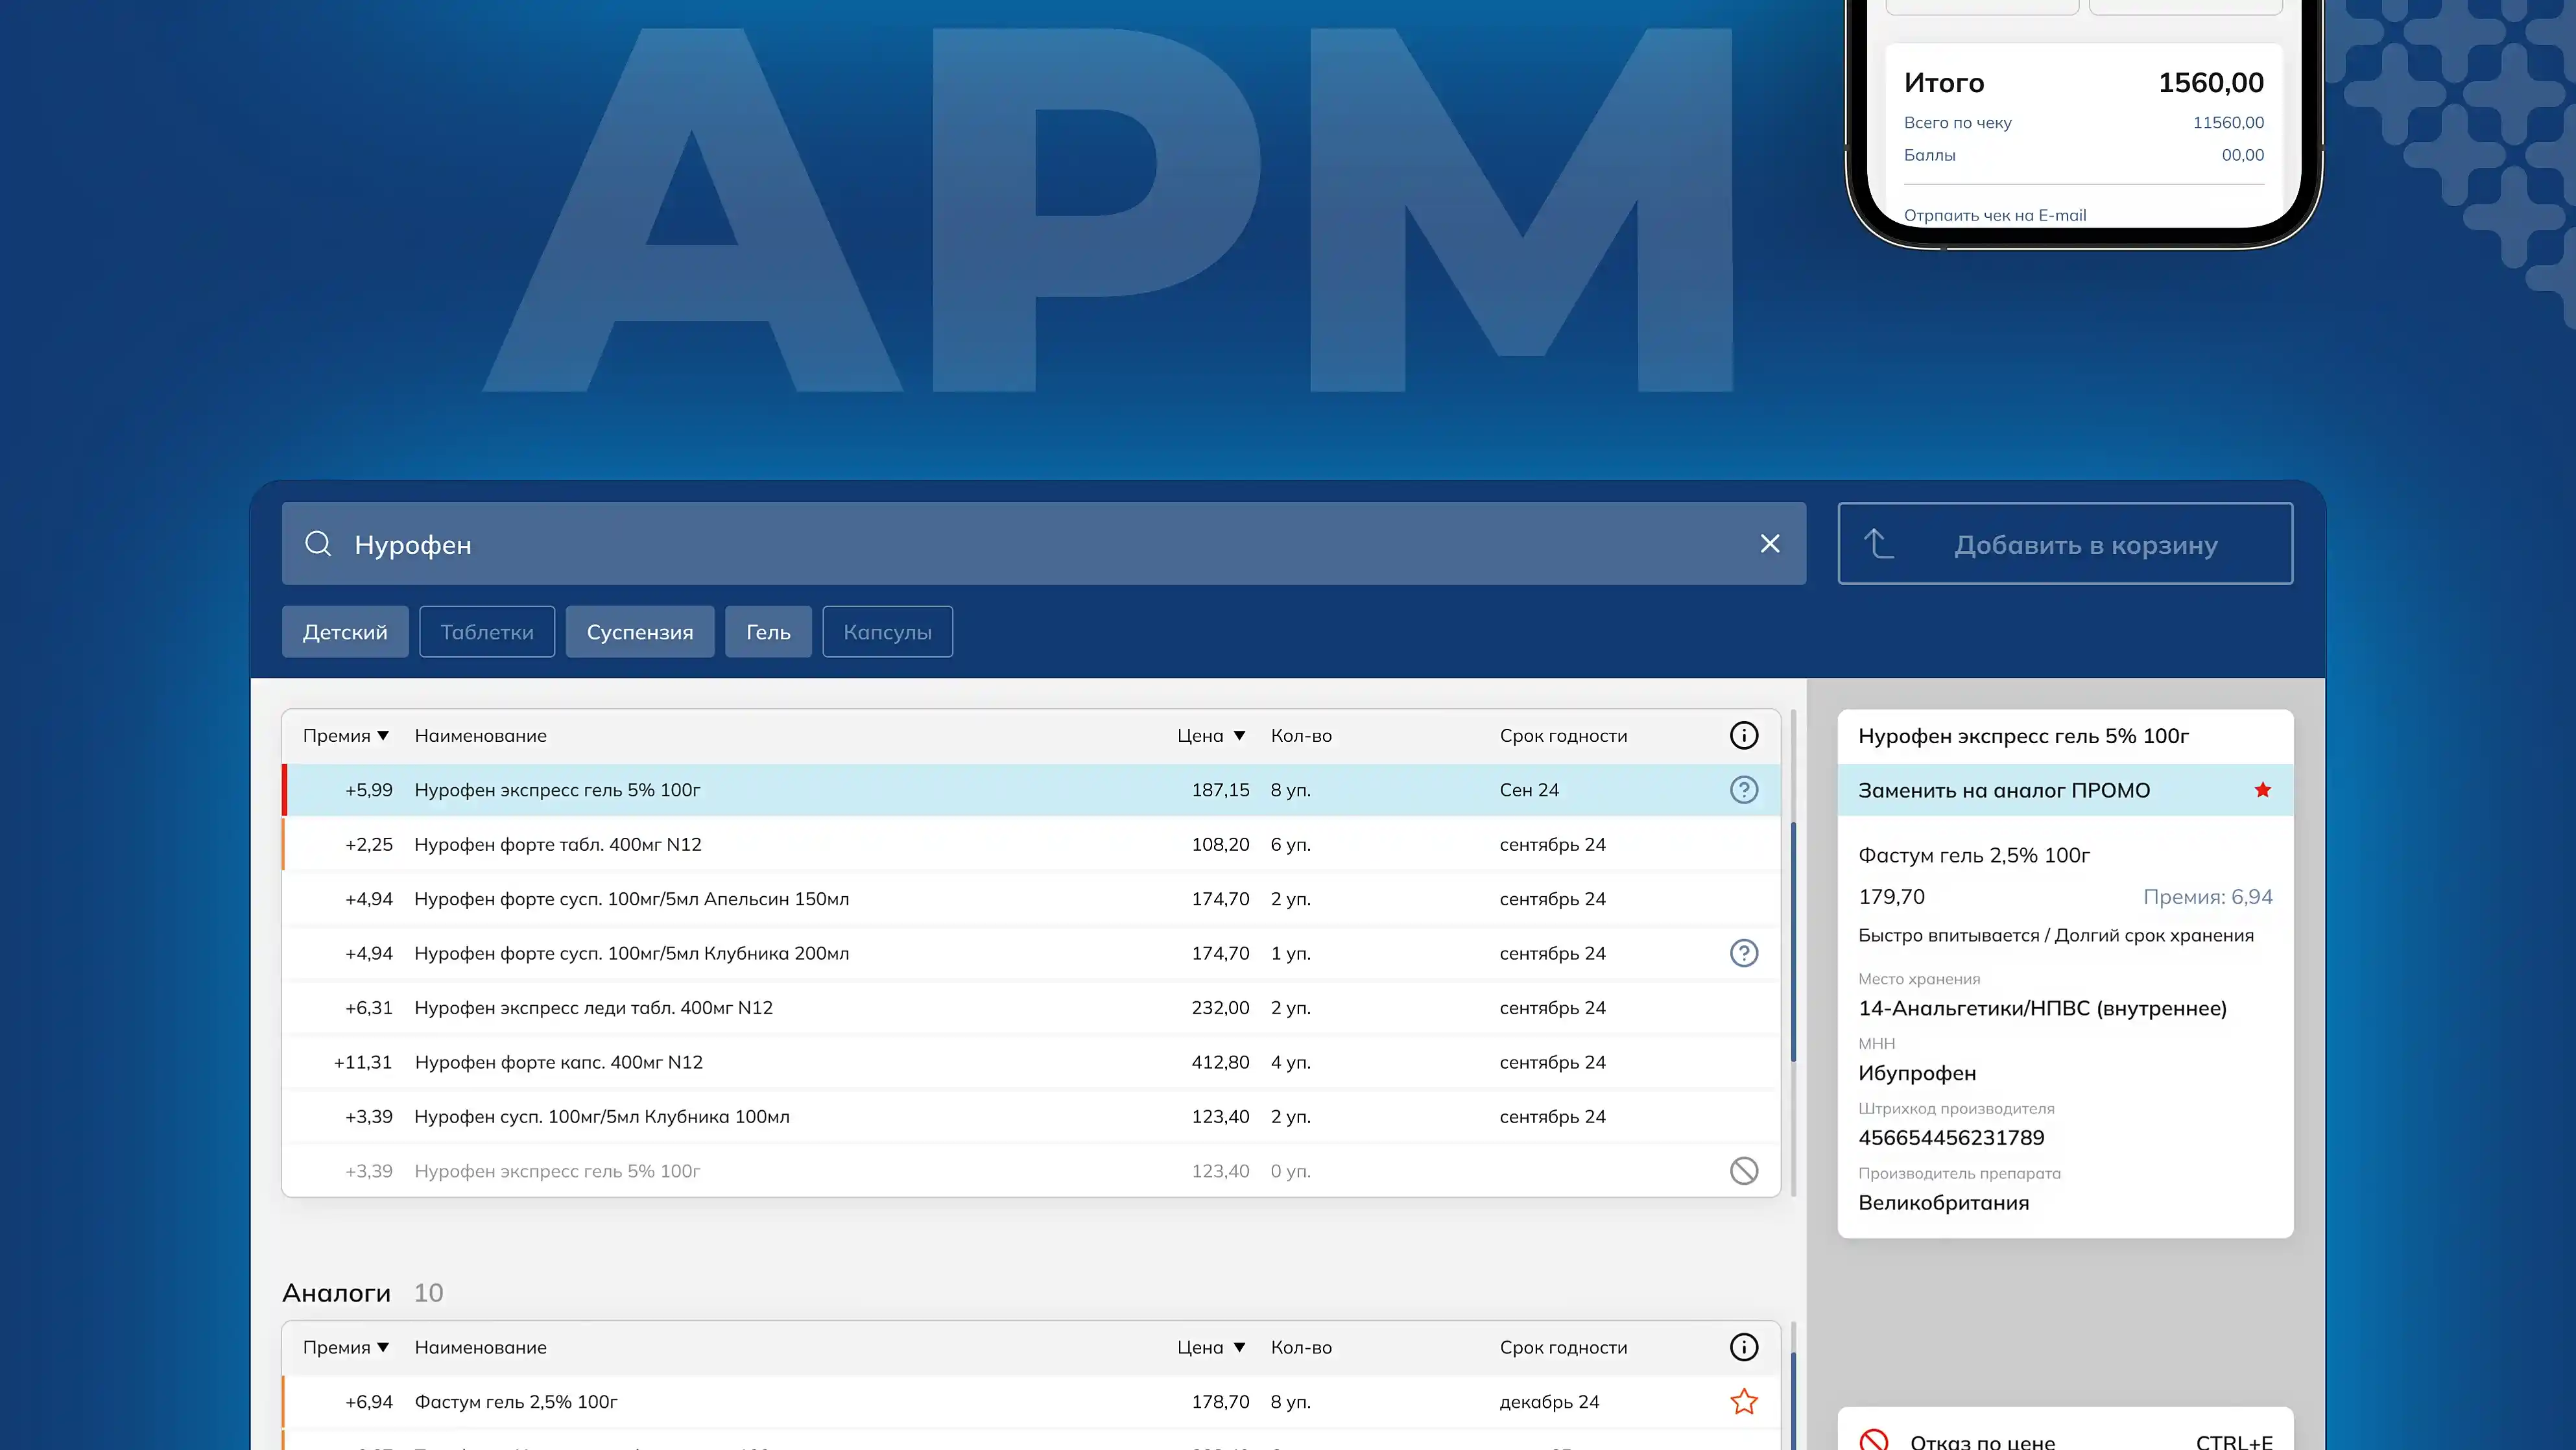Sort Аналоги table by Цена arrow
The height and width of the screenshot is (1450, 2576).
coord(1239,1347)
